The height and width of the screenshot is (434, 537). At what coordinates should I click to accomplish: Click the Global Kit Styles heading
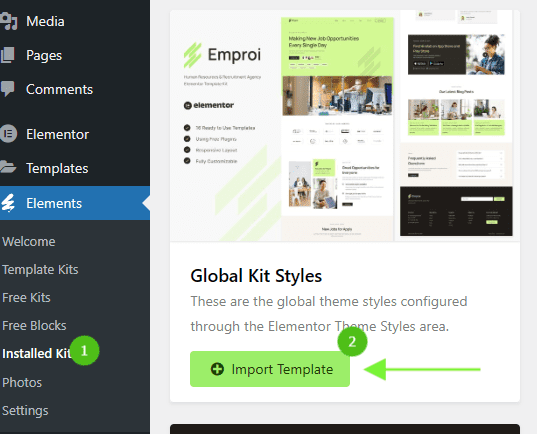point(256,276)
